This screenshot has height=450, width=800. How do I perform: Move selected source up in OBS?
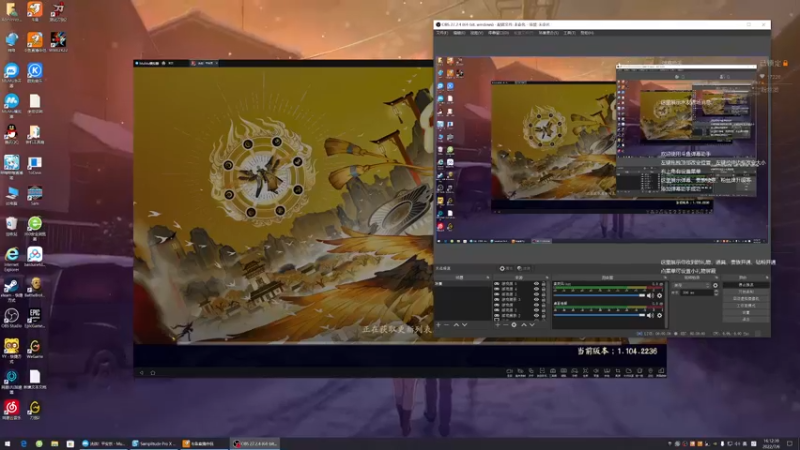pyautogui.click(x=524, y=325)
